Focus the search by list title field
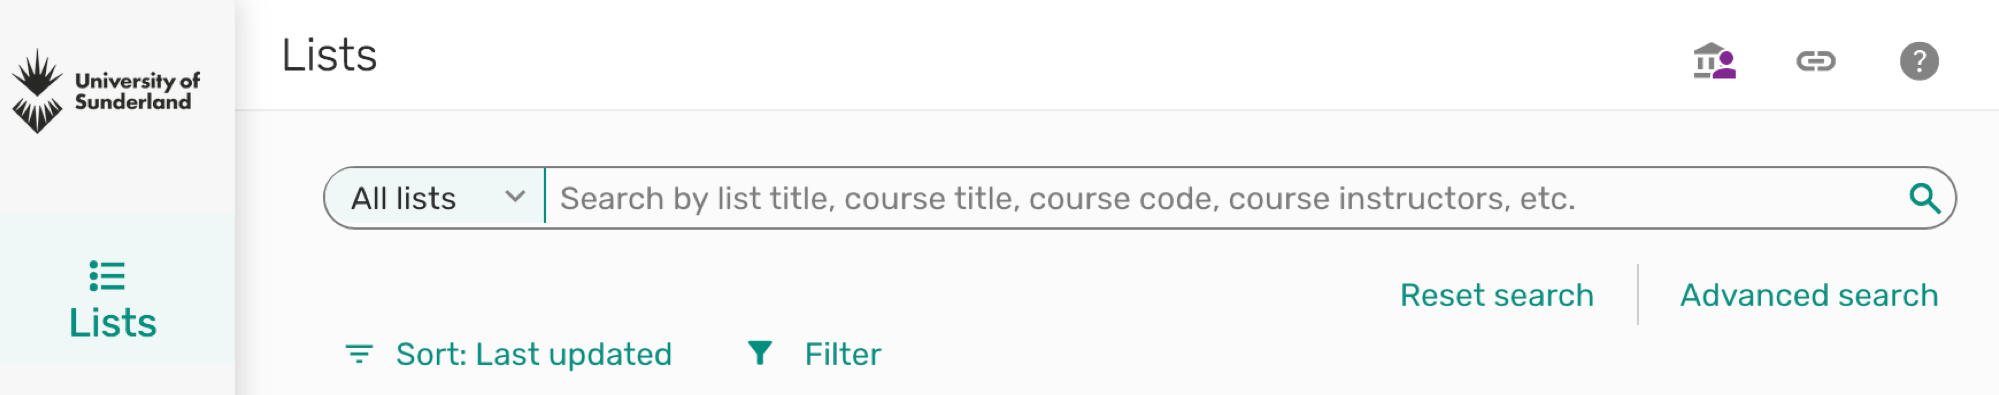Image resolution: width=1999 pixels, height=395 pixels. [x=1225, y=198]
